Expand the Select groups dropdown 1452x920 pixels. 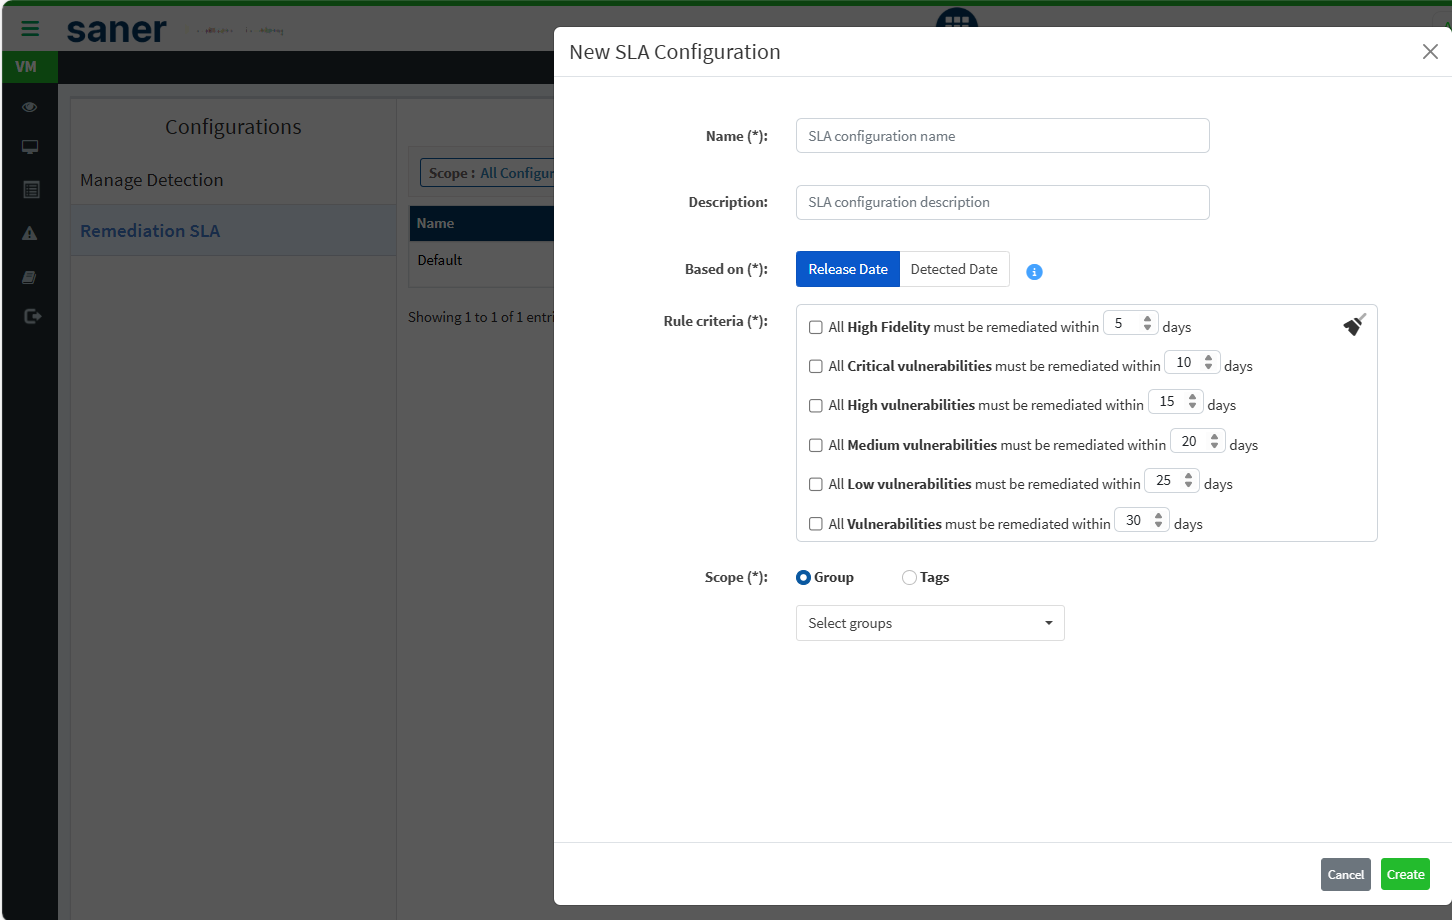point(929,623)
